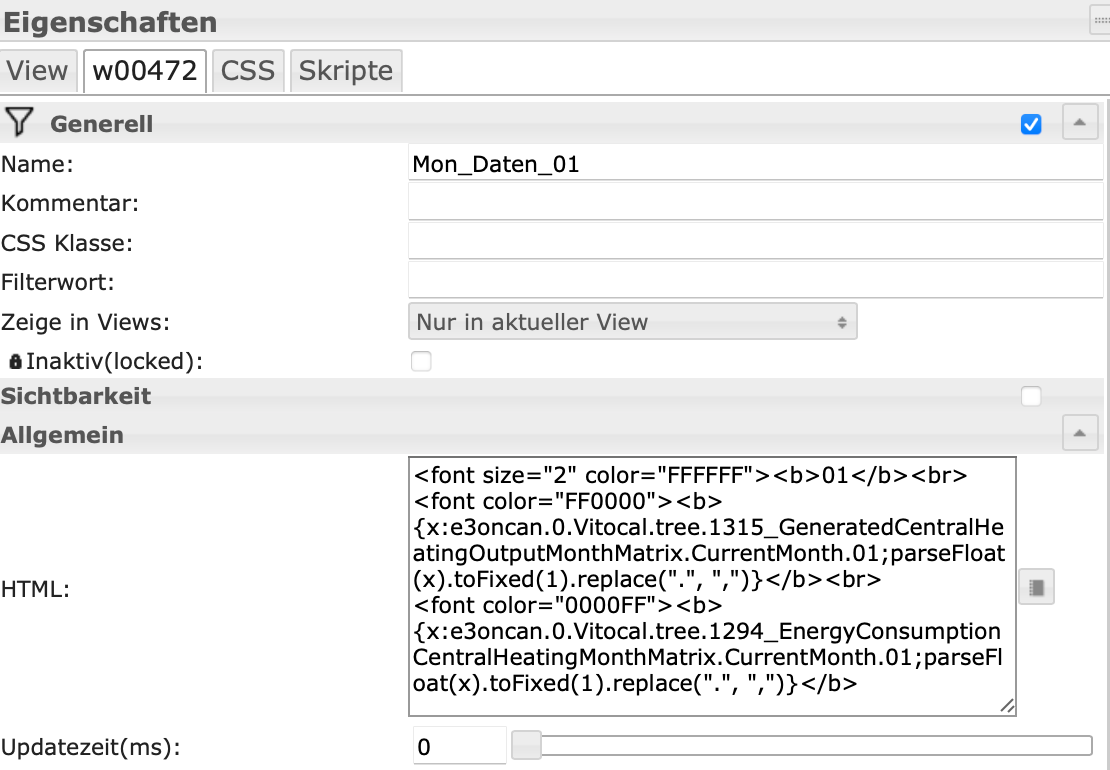Click into the Name field

pos(755,164)
